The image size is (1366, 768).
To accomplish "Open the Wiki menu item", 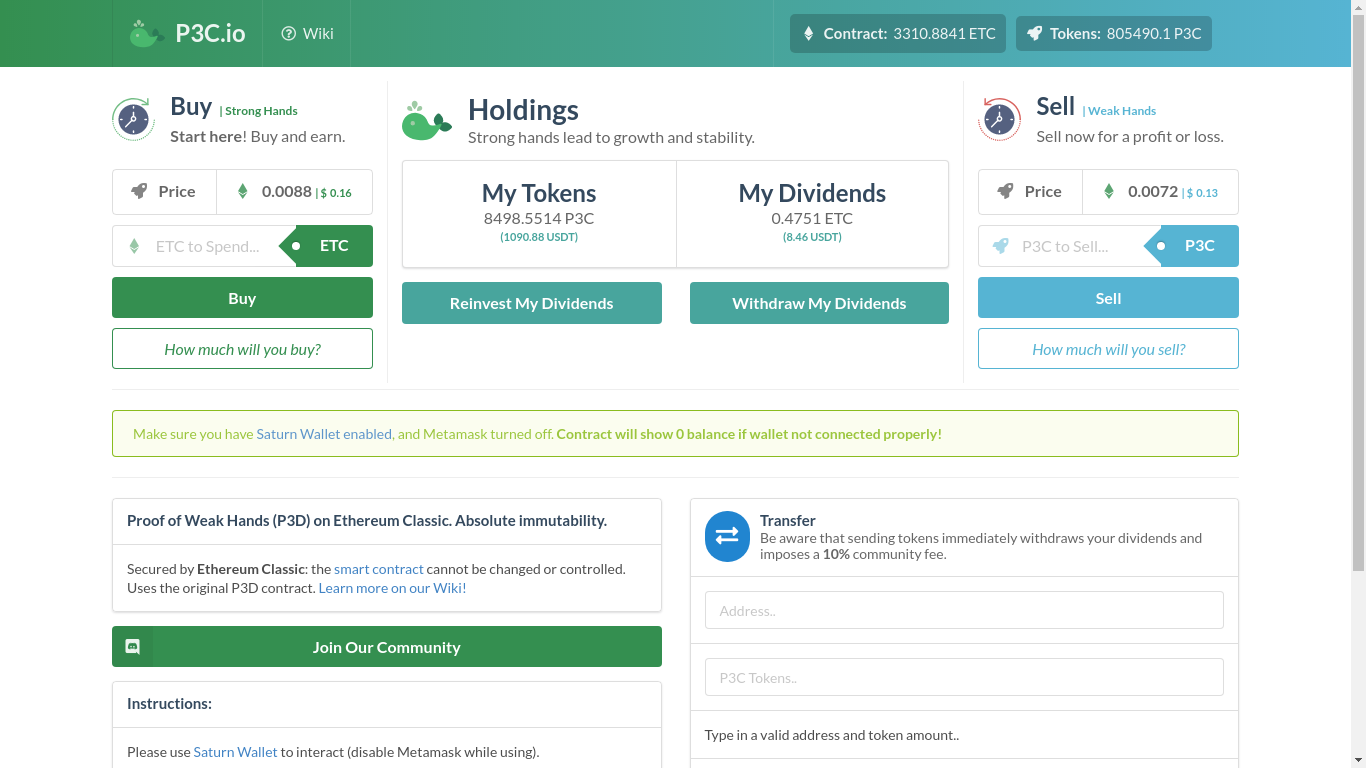I will click(x=307, y=33).
